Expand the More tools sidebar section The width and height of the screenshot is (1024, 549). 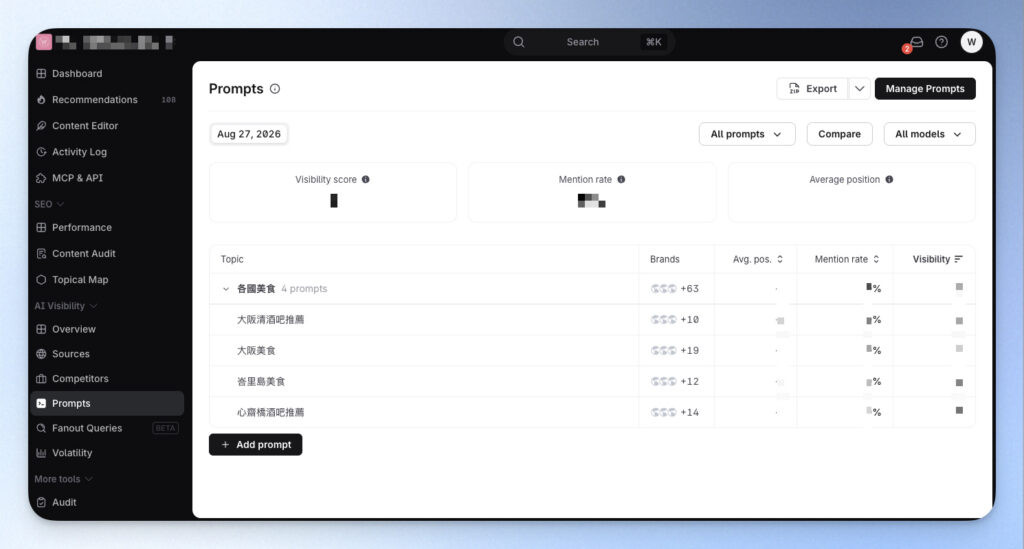tap(63, 479)
